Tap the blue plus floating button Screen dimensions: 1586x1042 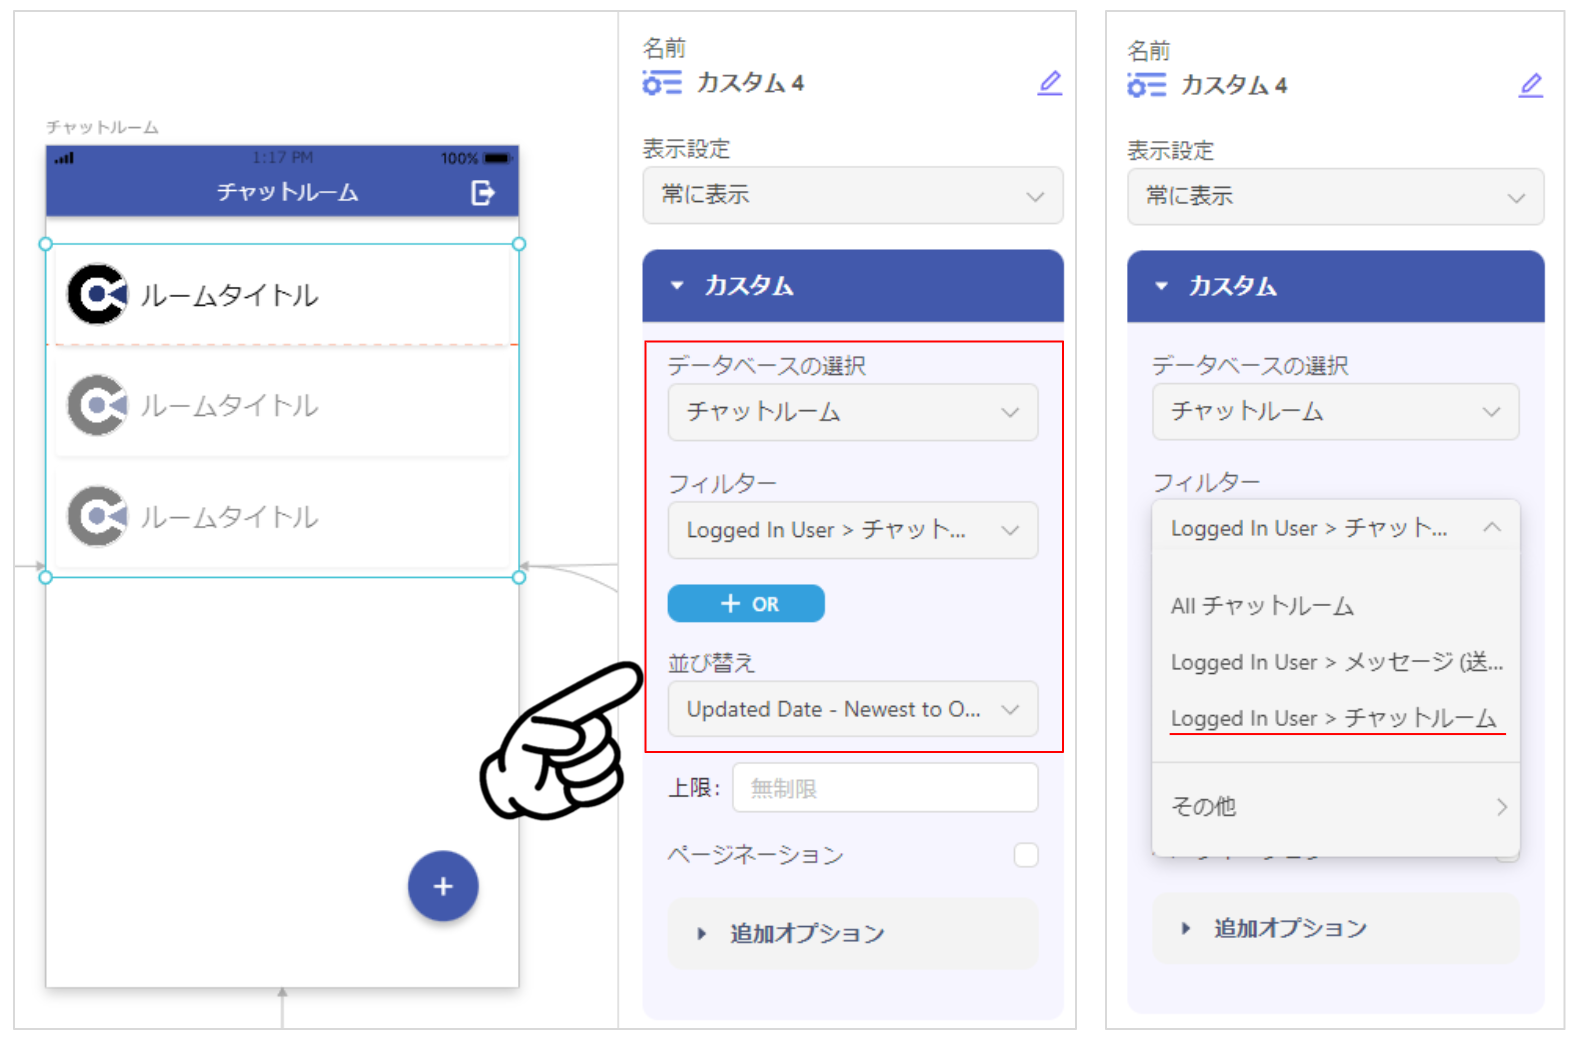point(443,886)
